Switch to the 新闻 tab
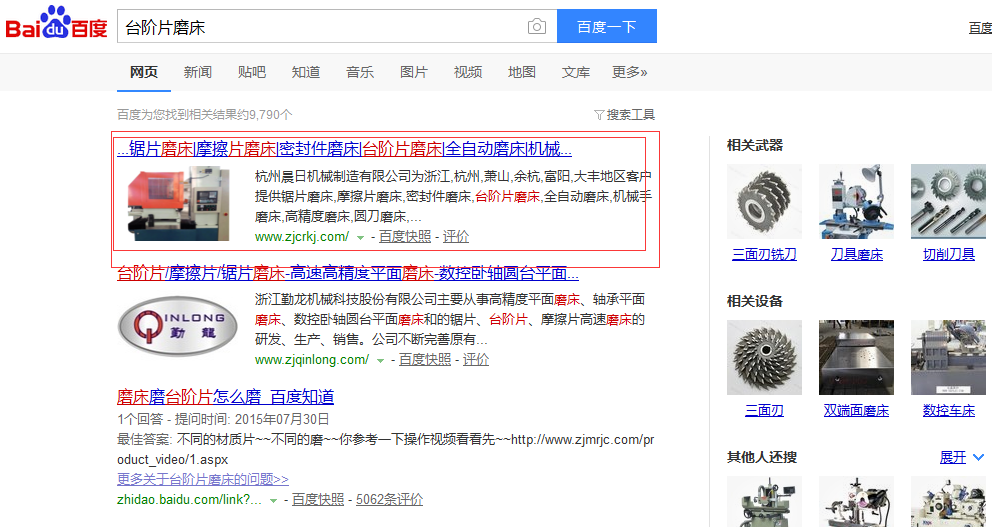992x527 pixels. tap(197, 72)
